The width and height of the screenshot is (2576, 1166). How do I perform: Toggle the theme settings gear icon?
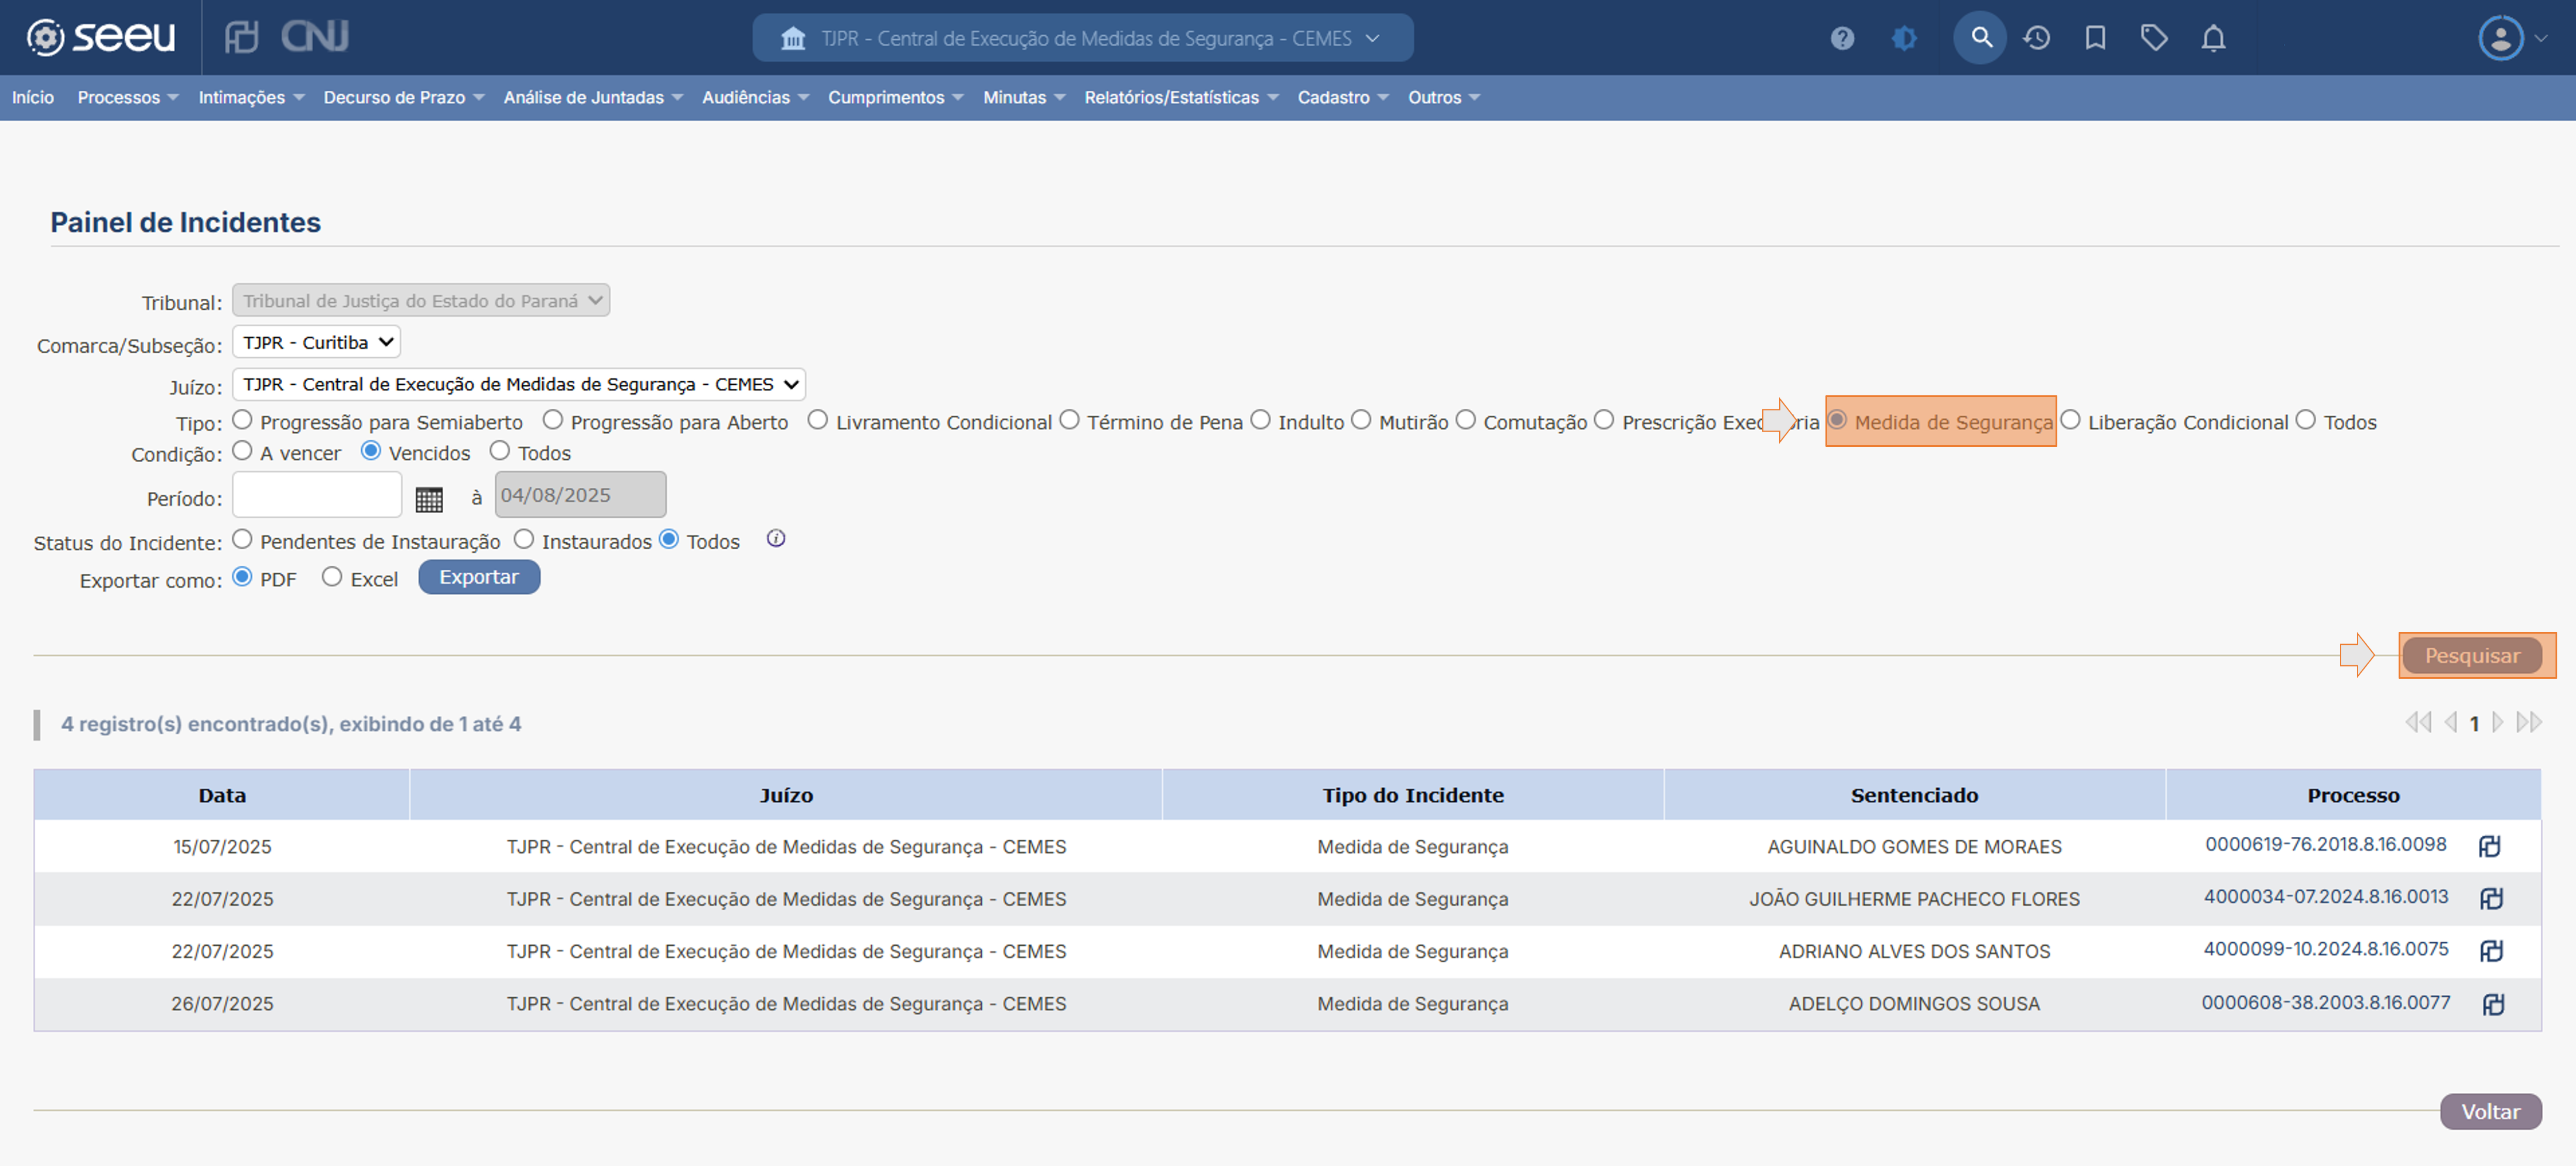coord(1904,38)
